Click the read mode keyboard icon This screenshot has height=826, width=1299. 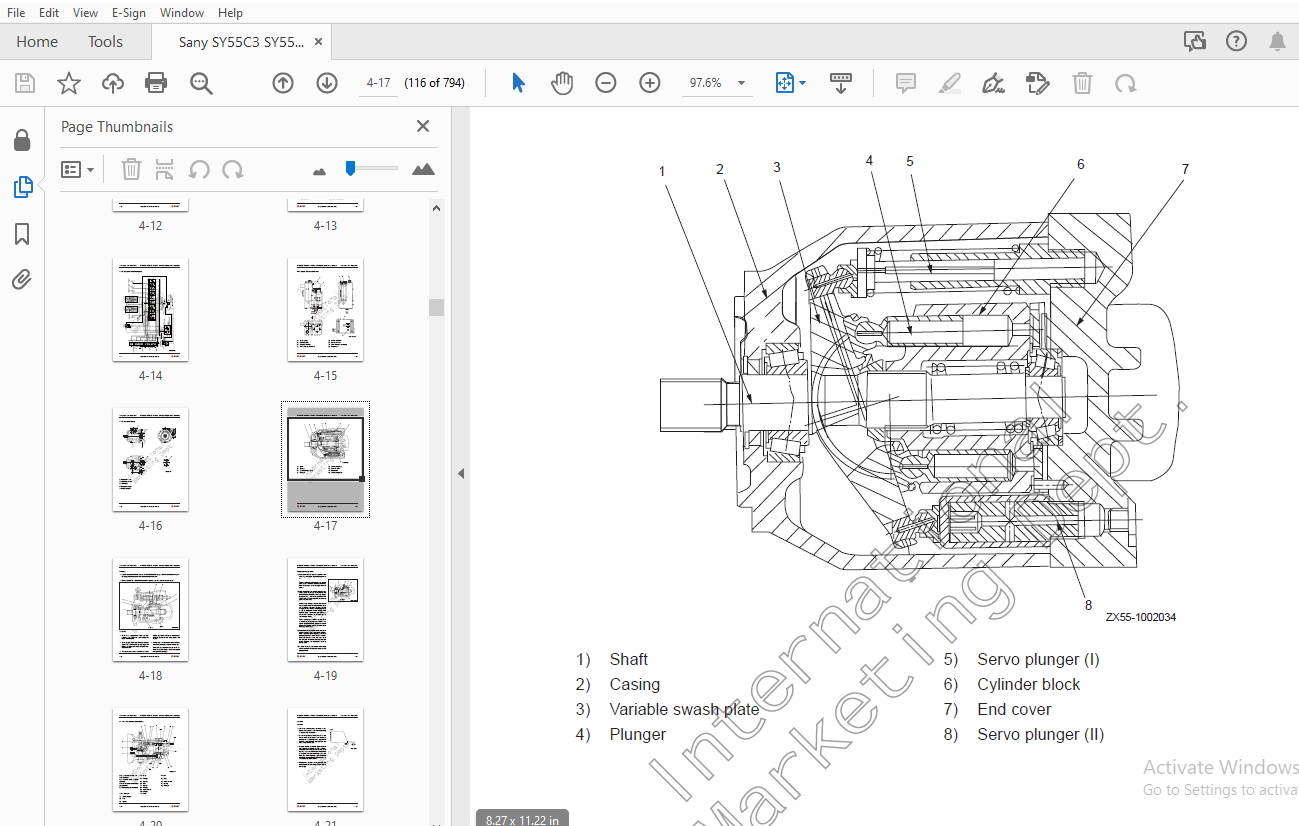[841, 83]
